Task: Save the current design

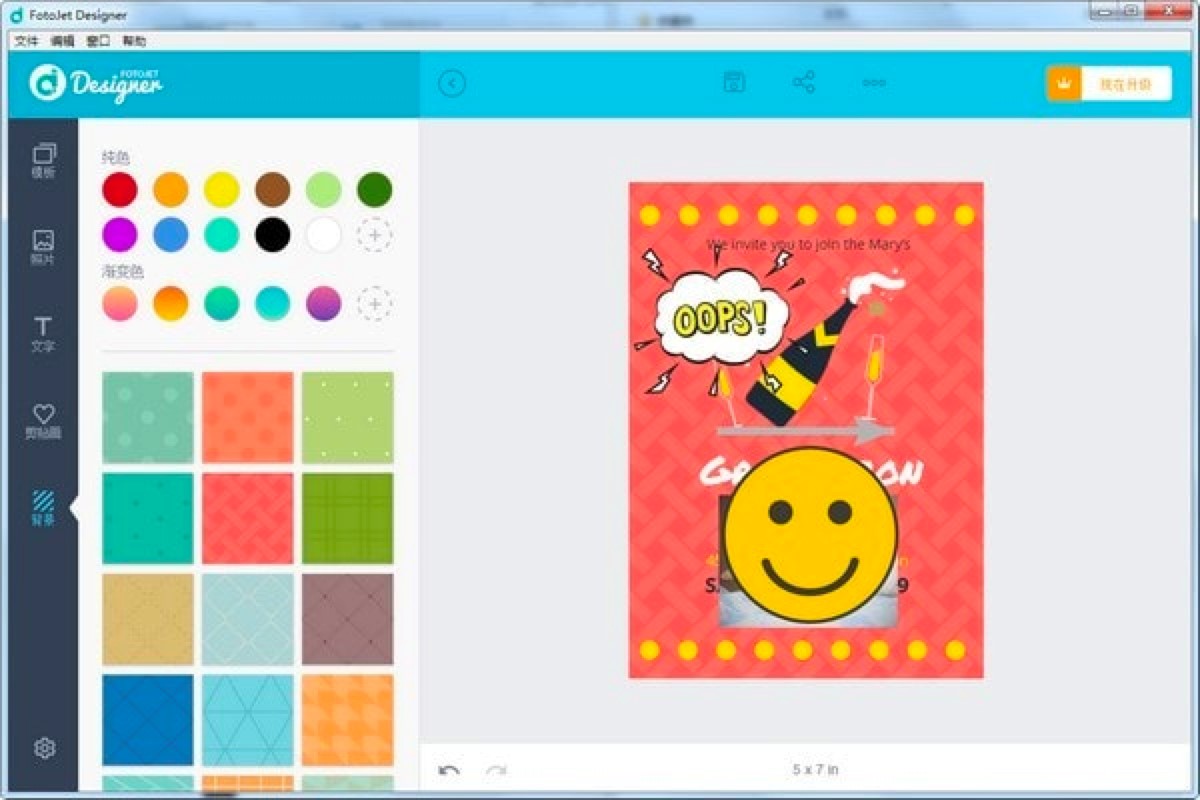Action: 733,82
